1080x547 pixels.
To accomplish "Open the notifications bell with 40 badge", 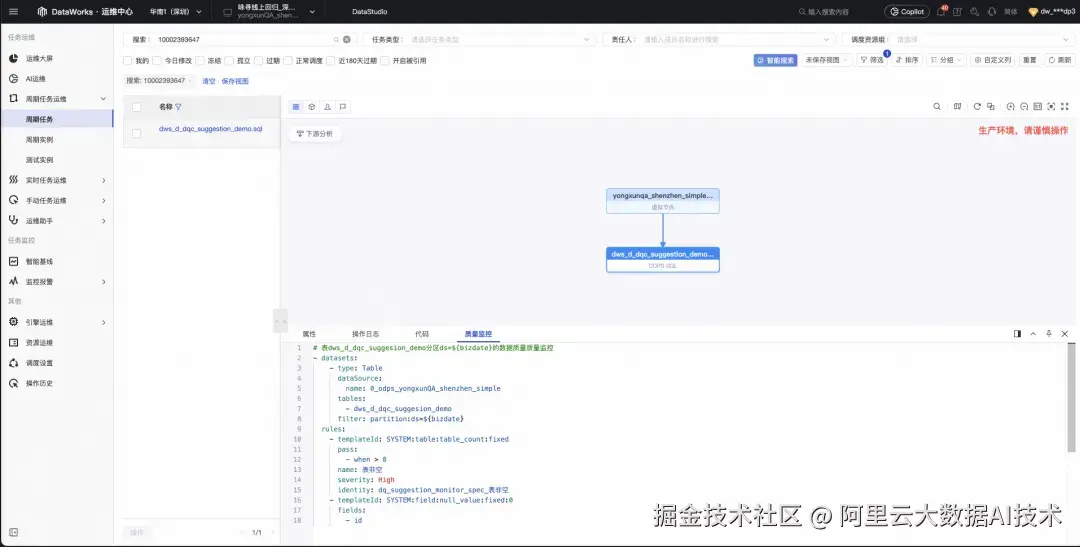I will coord(941,12).
